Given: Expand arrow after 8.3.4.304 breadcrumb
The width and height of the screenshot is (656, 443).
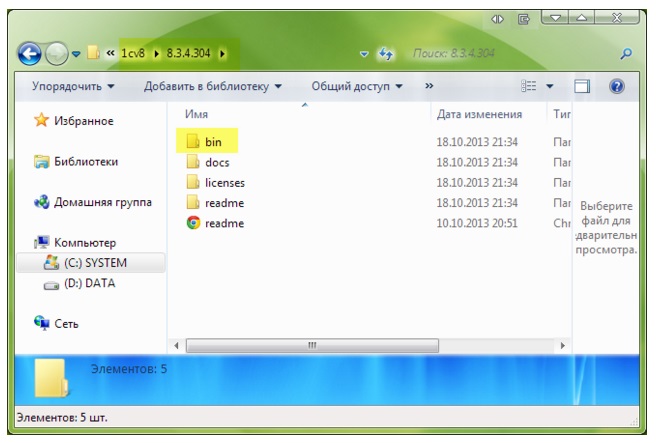Looking at the screenshot, I should [223, 54].
